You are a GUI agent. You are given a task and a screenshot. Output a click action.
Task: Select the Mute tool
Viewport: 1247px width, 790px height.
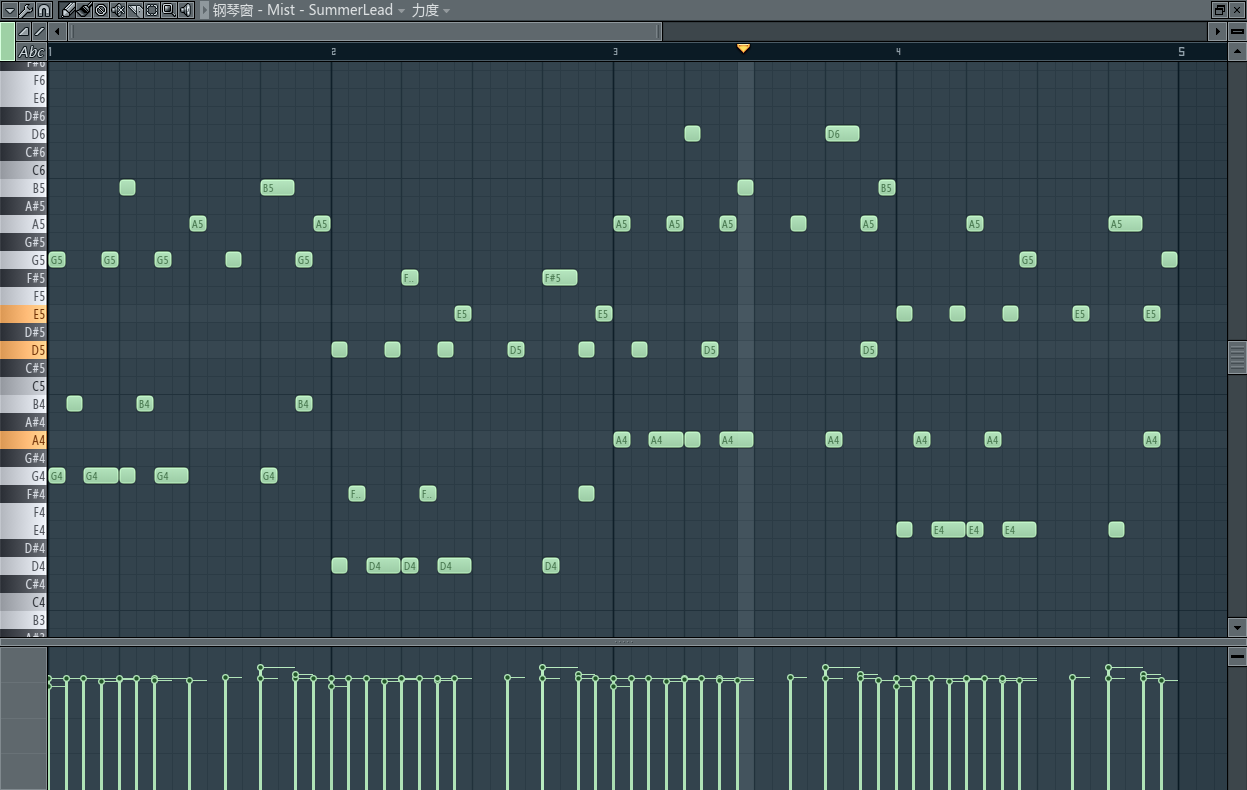point(118,10)
